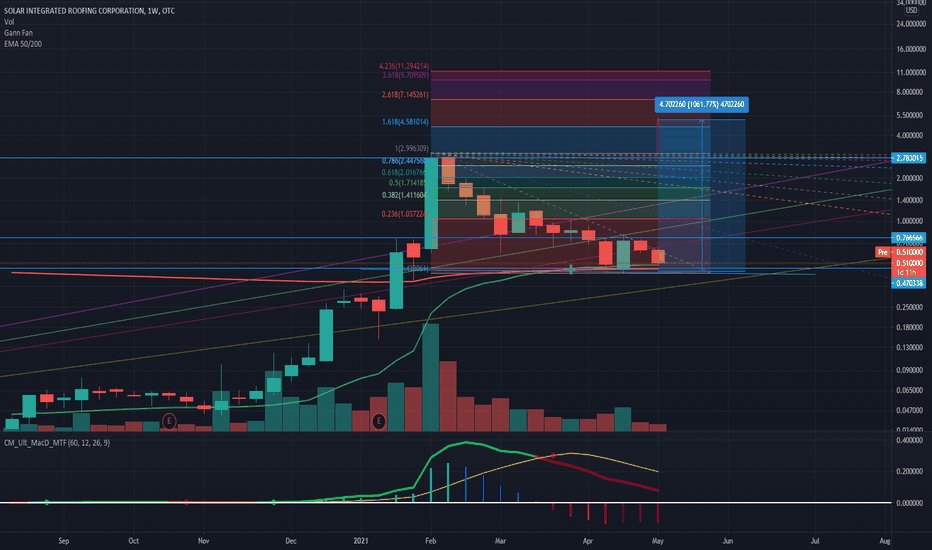Click the Apr label on time axis
The width and height of the screenshot is (932, 550).
click(588, 541)
